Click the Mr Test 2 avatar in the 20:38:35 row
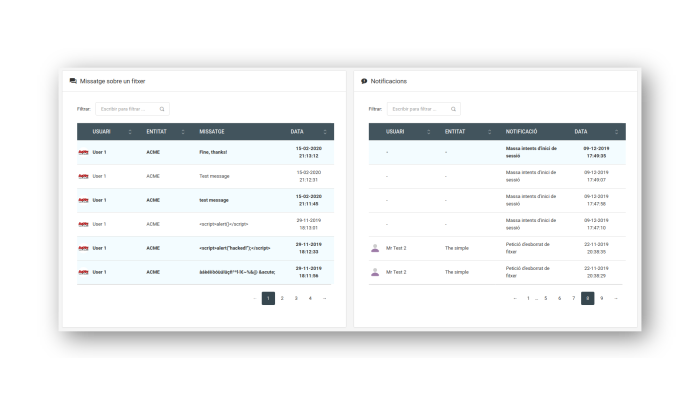The image size is (700, 400). (375, 248)
